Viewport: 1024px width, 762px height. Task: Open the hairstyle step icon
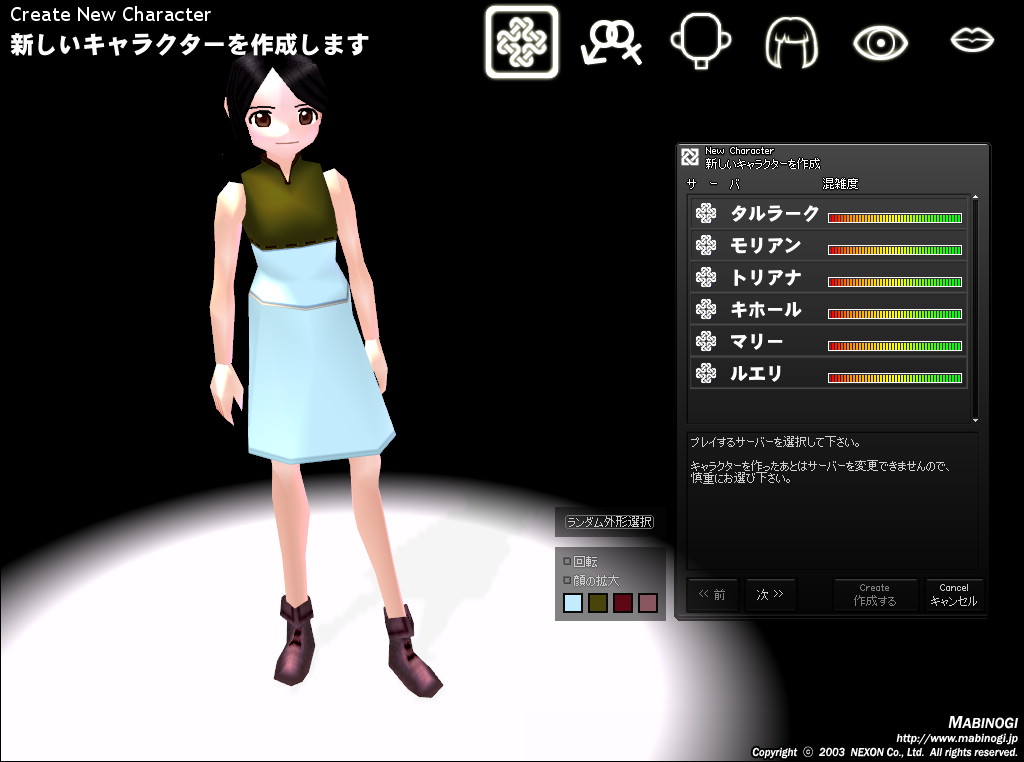[791, 42]
